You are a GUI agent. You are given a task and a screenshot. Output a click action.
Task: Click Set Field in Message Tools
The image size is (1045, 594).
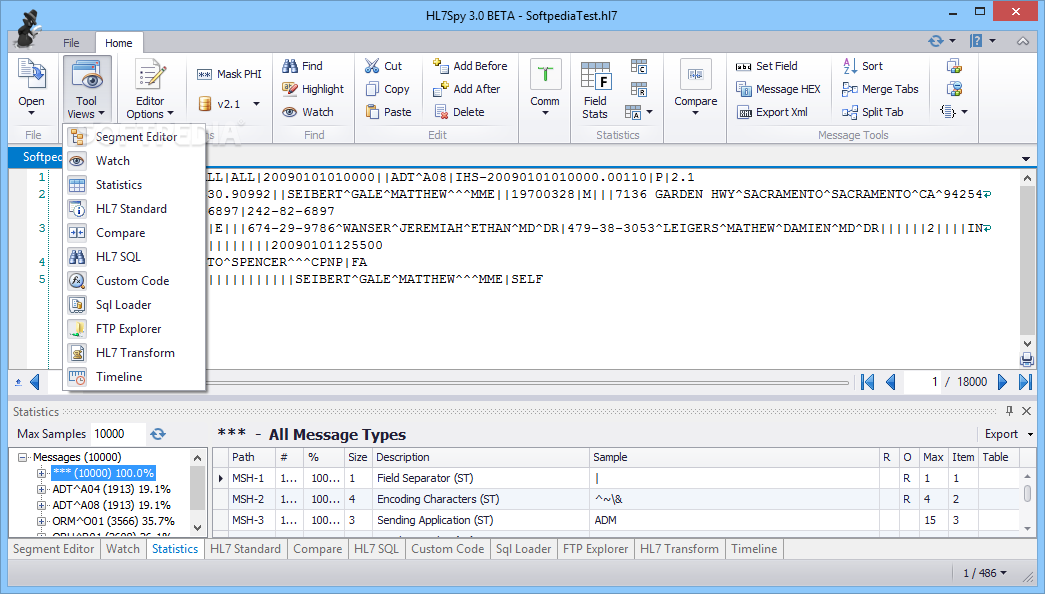pyautogui.click(x=766, y=66)
